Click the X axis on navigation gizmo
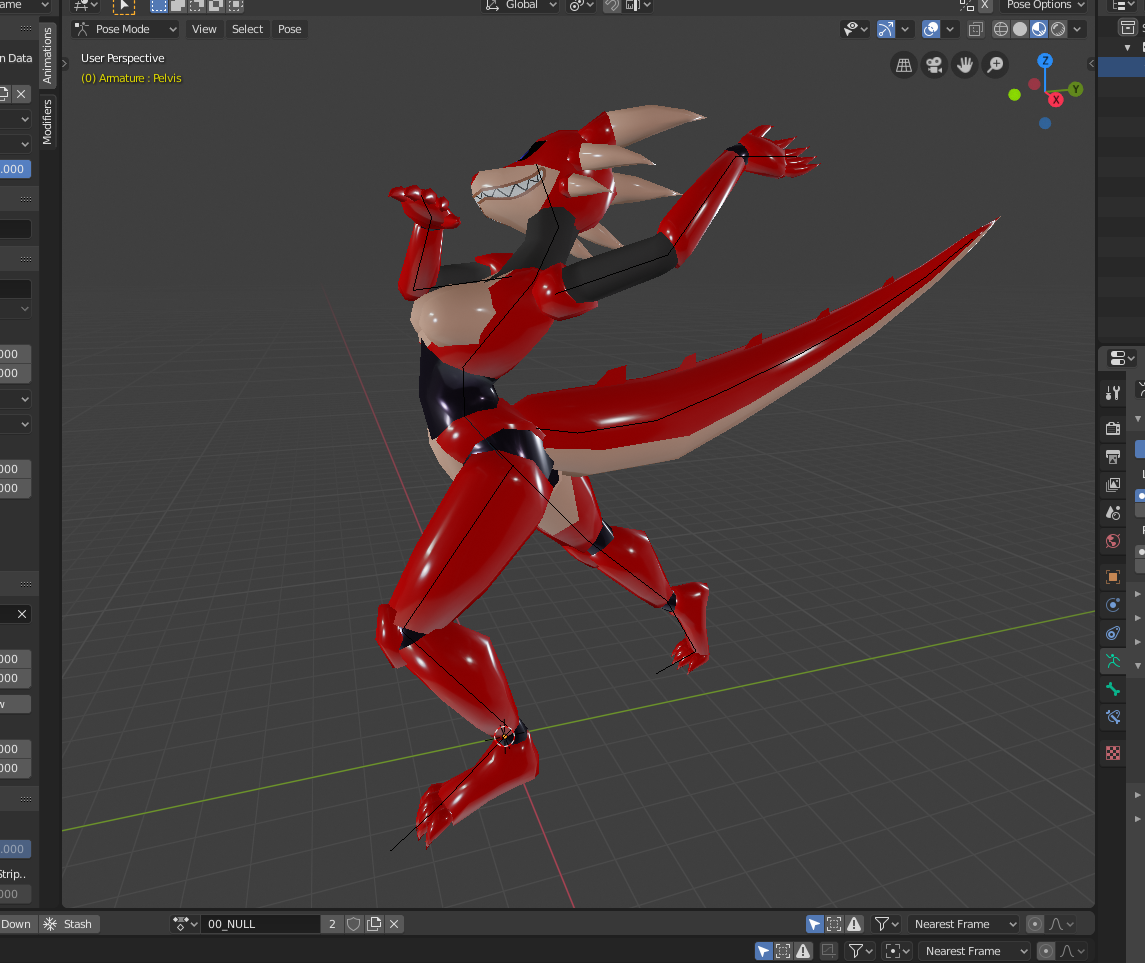The height and width of the screenshot is (963, 1145). 1055,99
